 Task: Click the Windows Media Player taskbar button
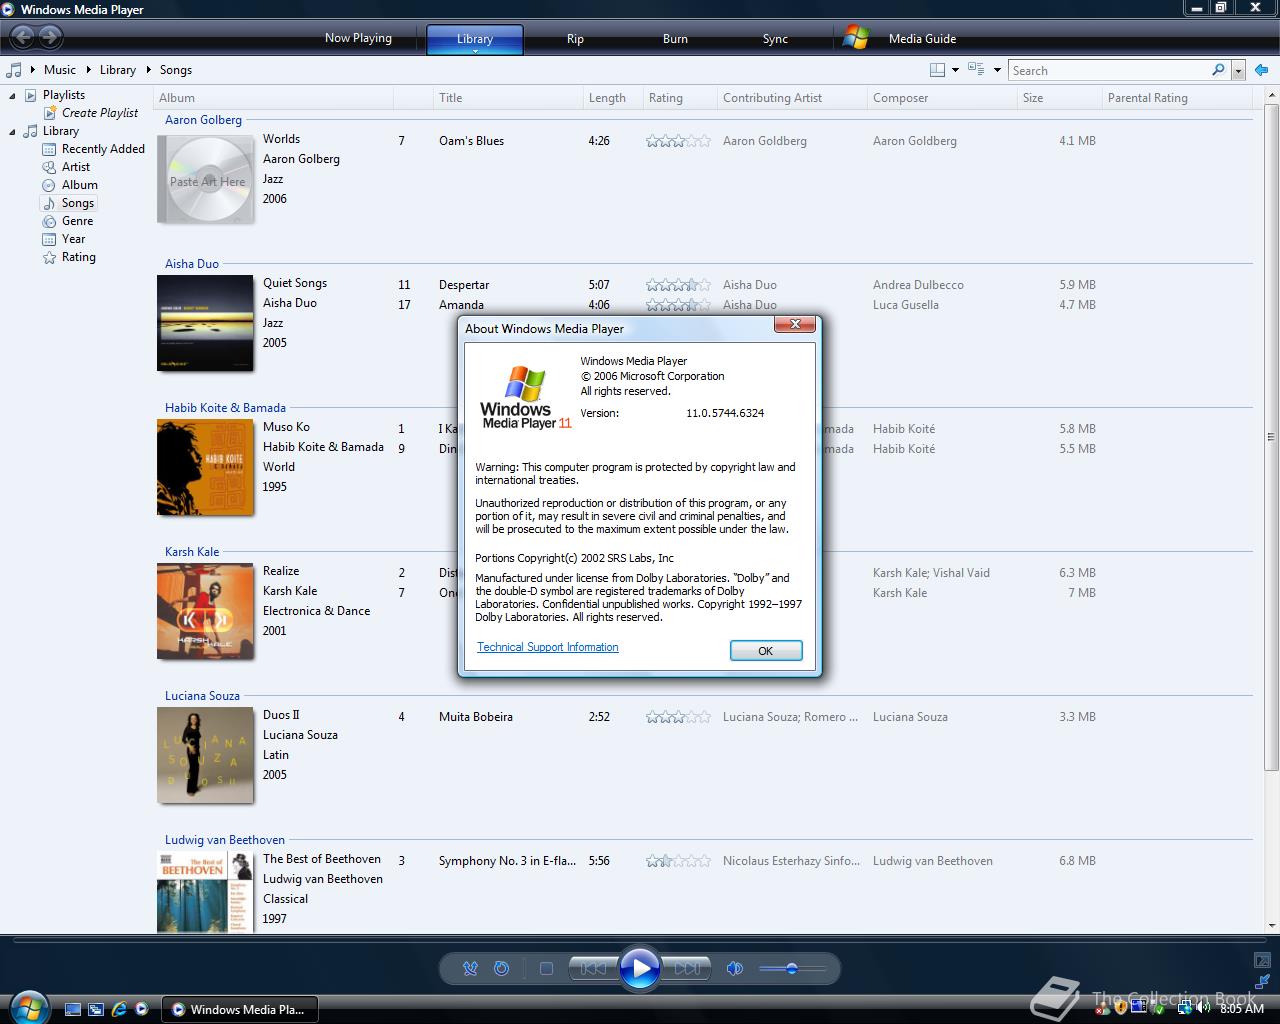coord(240,1010)
